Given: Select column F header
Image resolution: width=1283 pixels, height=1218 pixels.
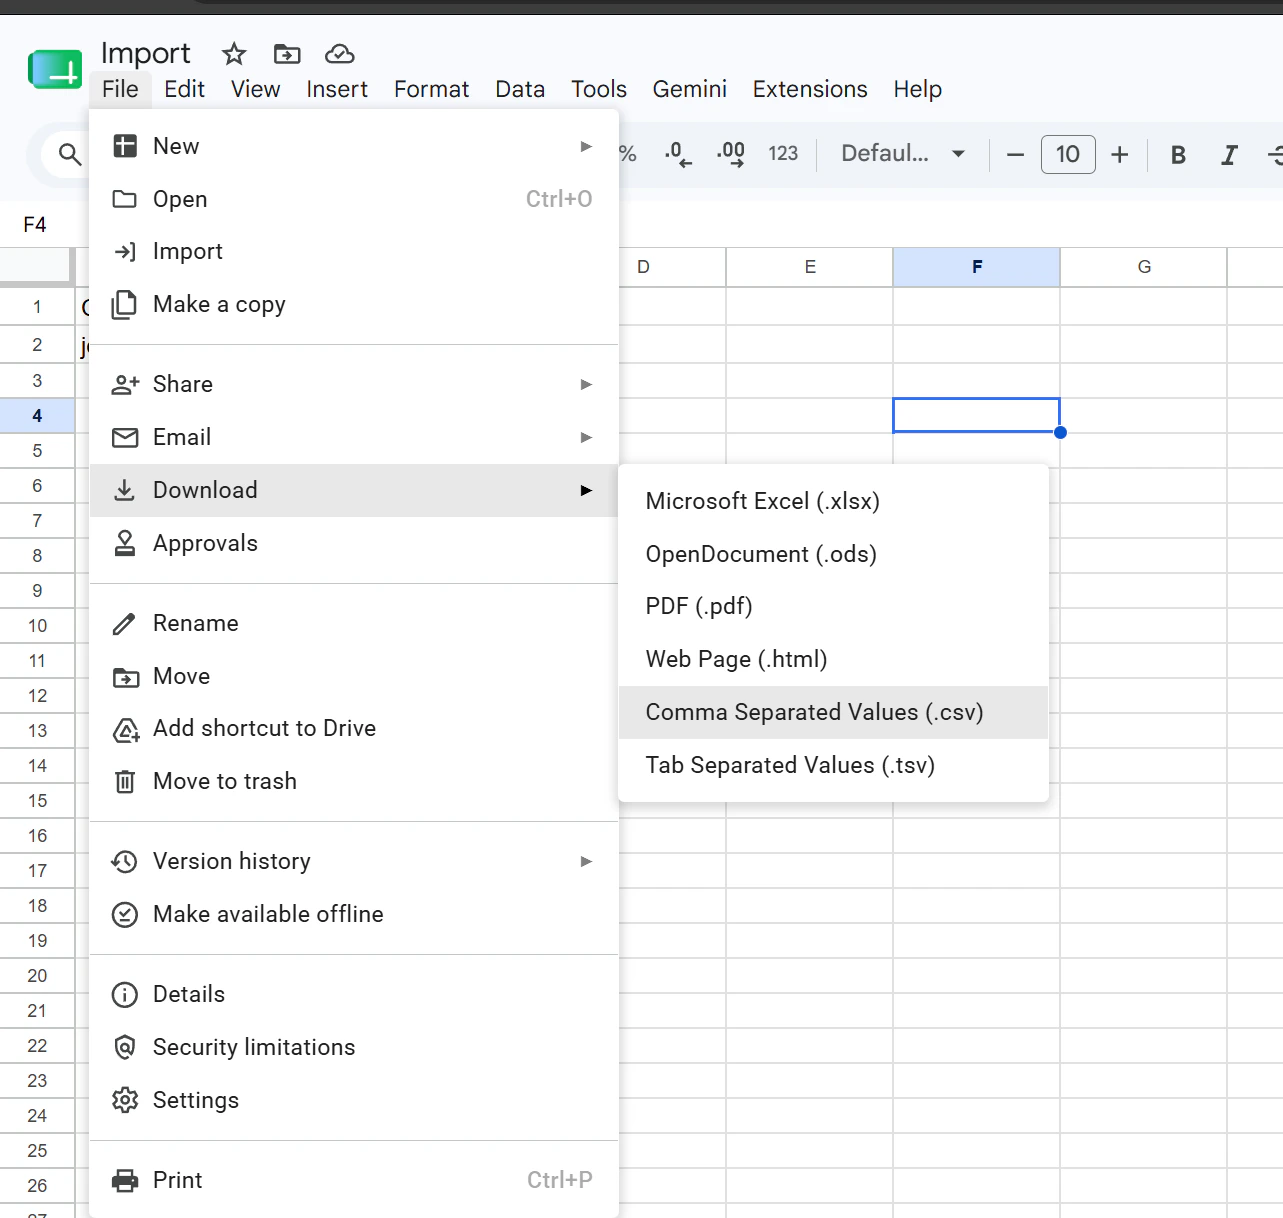Looking at the screenshot, I should [977, 267].
